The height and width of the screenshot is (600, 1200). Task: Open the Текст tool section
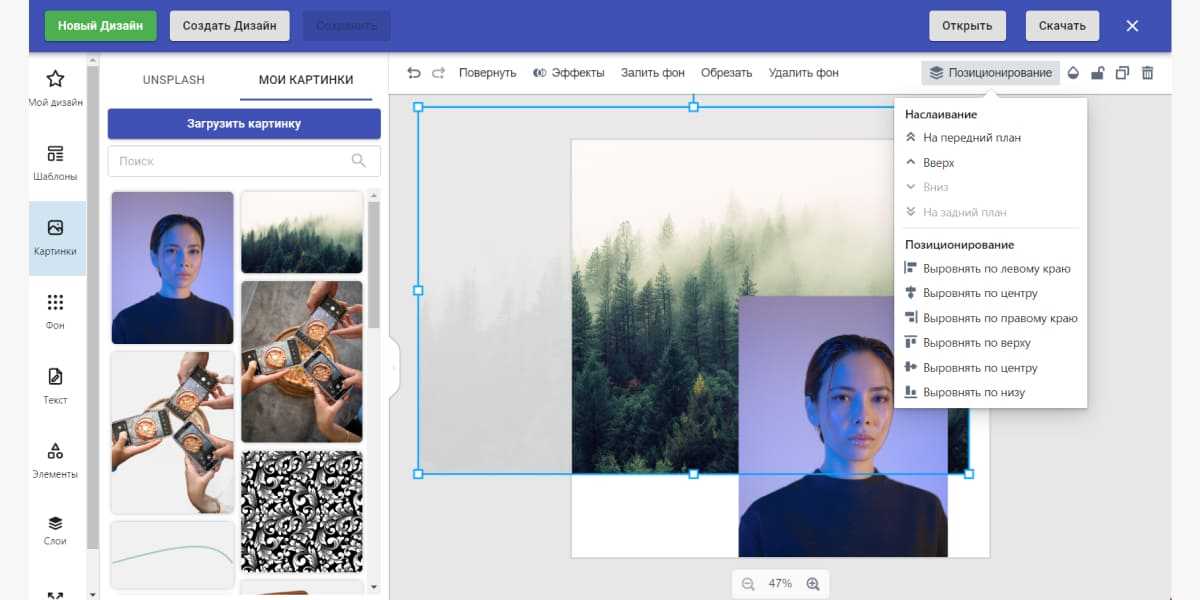[x=55, y=386]
